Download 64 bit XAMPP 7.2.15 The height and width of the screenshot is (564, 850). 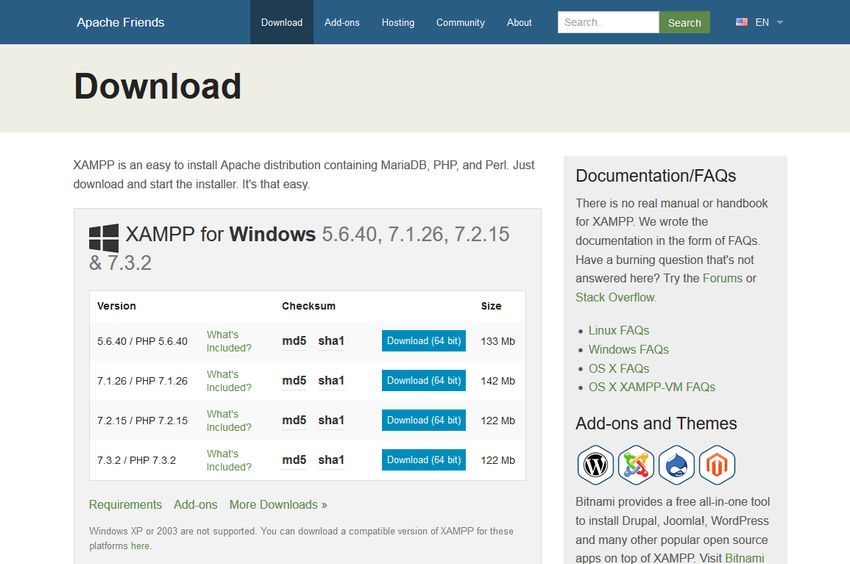pos(424,420)
